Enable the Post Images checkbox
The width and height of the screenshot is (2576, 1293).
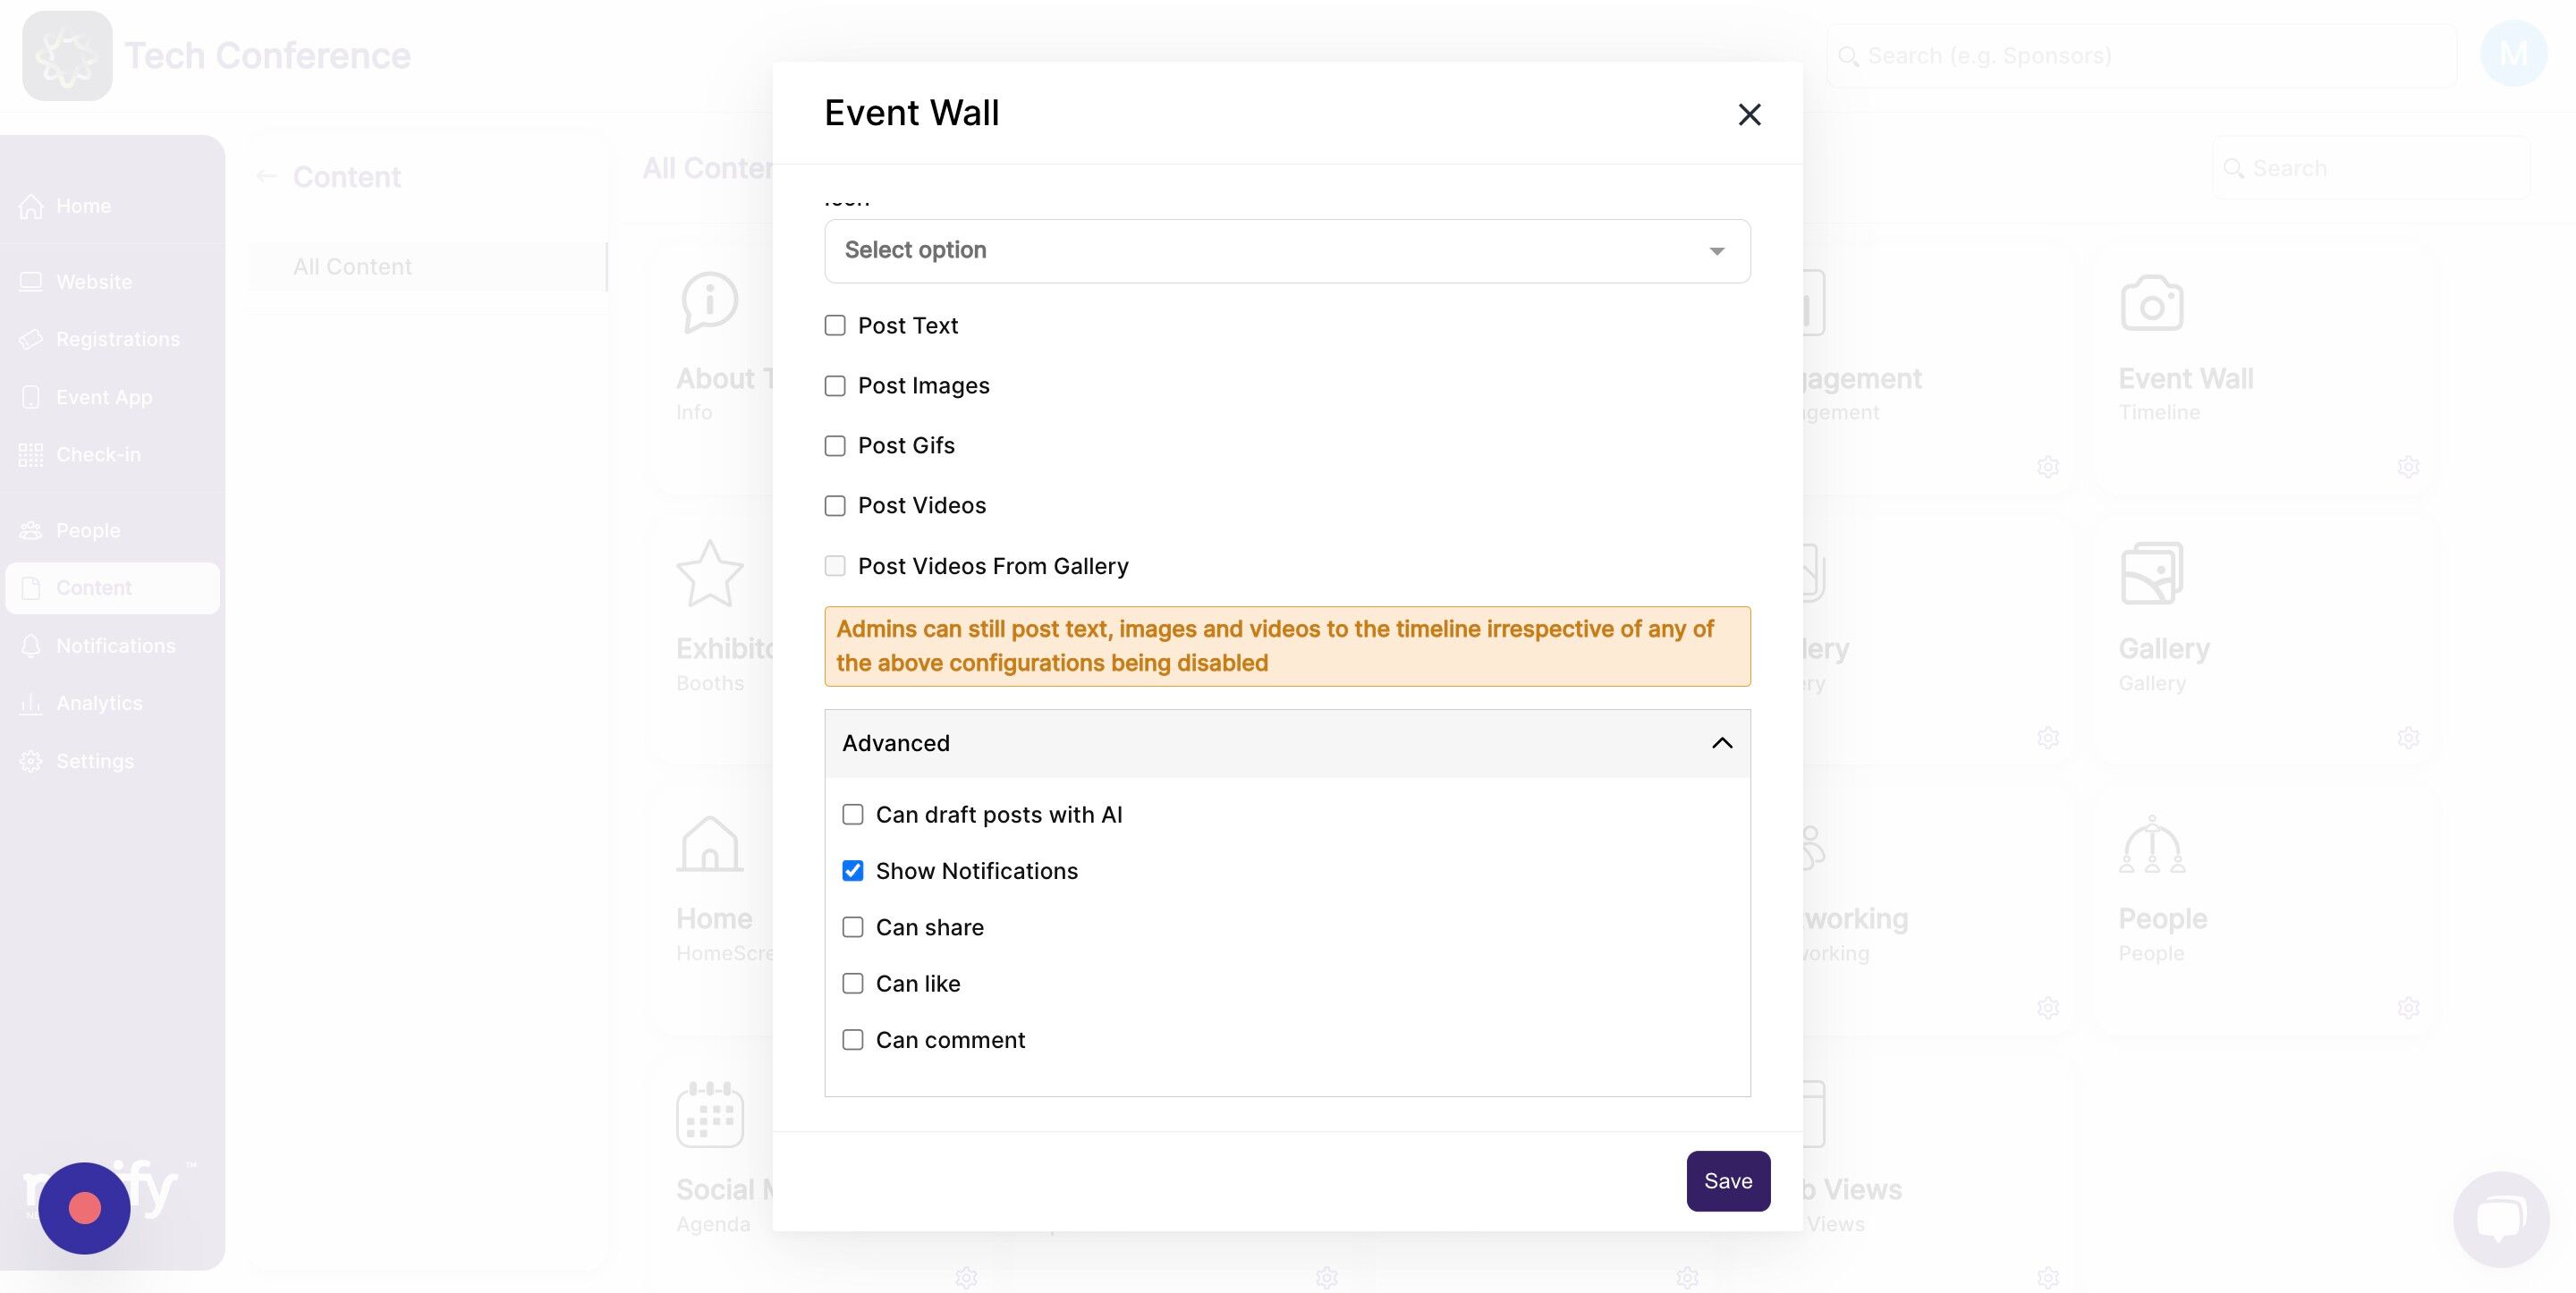coord(835,386)
